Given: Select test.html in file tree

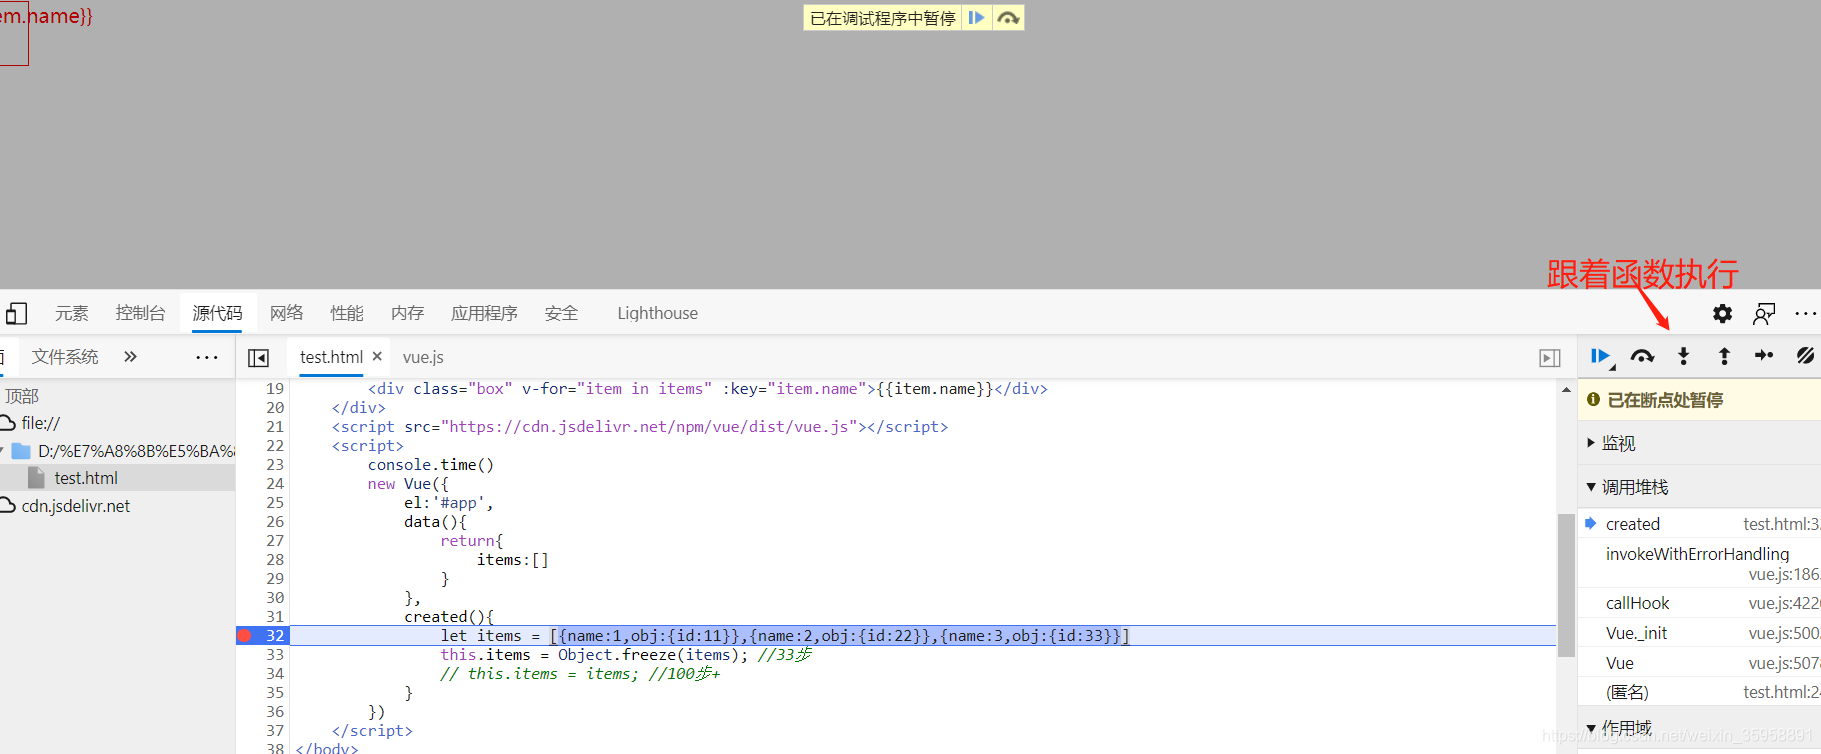Looking at the screenshot, I should click(117, 478).
